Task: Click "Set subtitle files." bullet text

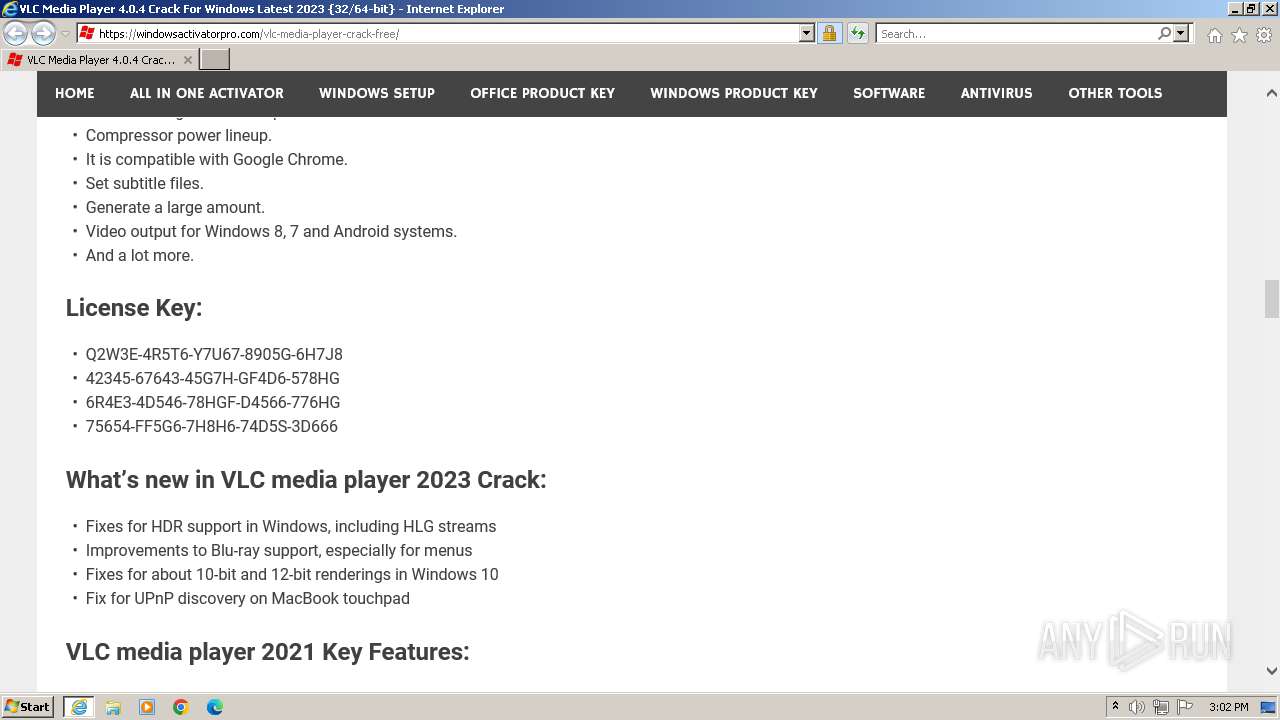Action: (x=145, y=183)
